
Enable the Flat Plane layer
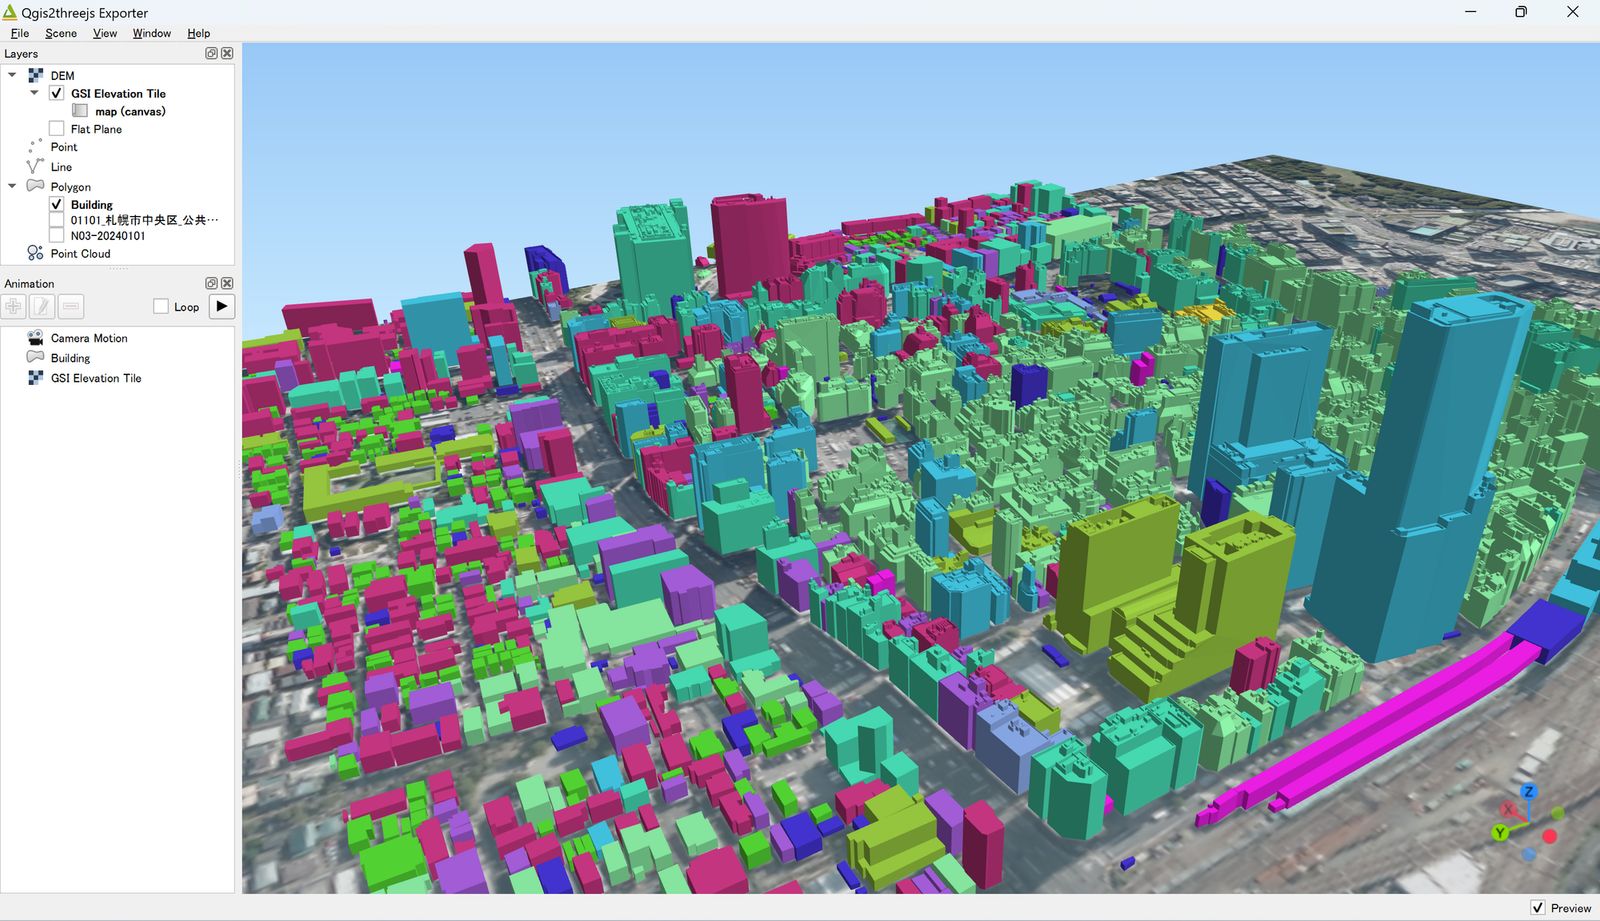click(57, 129)
